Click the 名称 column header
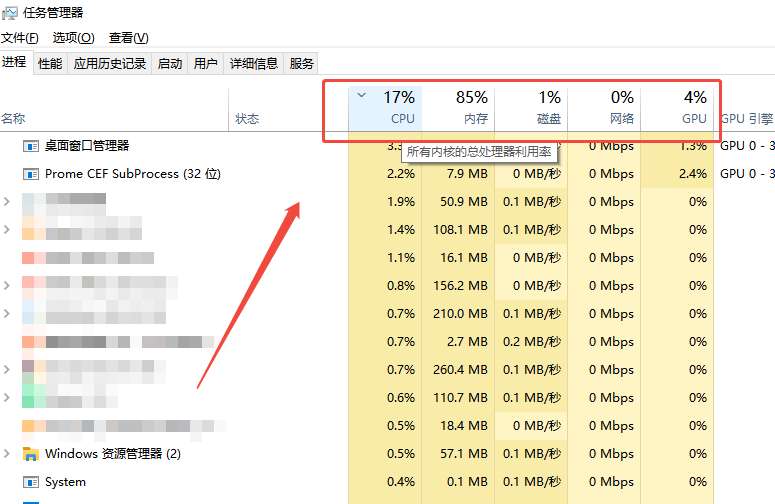 (14, 119)
